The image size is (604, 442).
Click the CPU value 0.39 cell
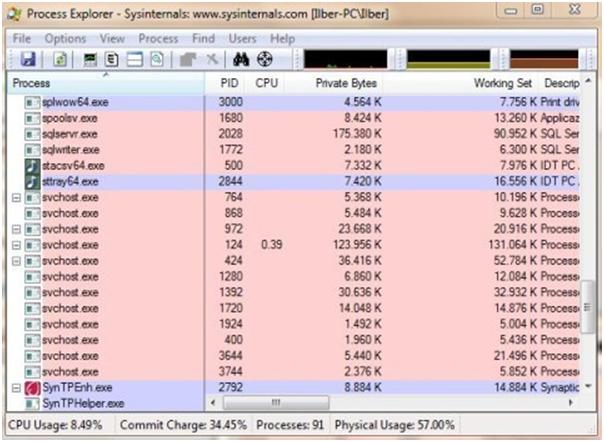click(x=272, y=245)
